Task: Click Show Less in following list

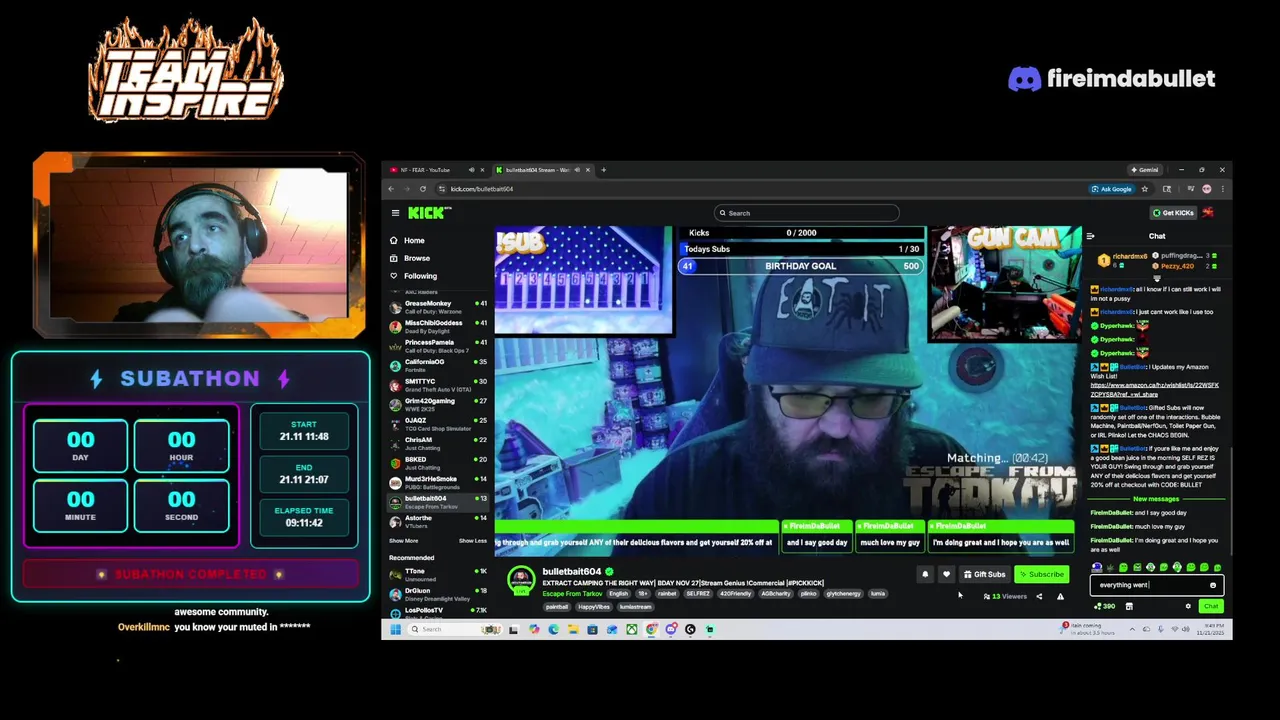Action: coord(472,541)
